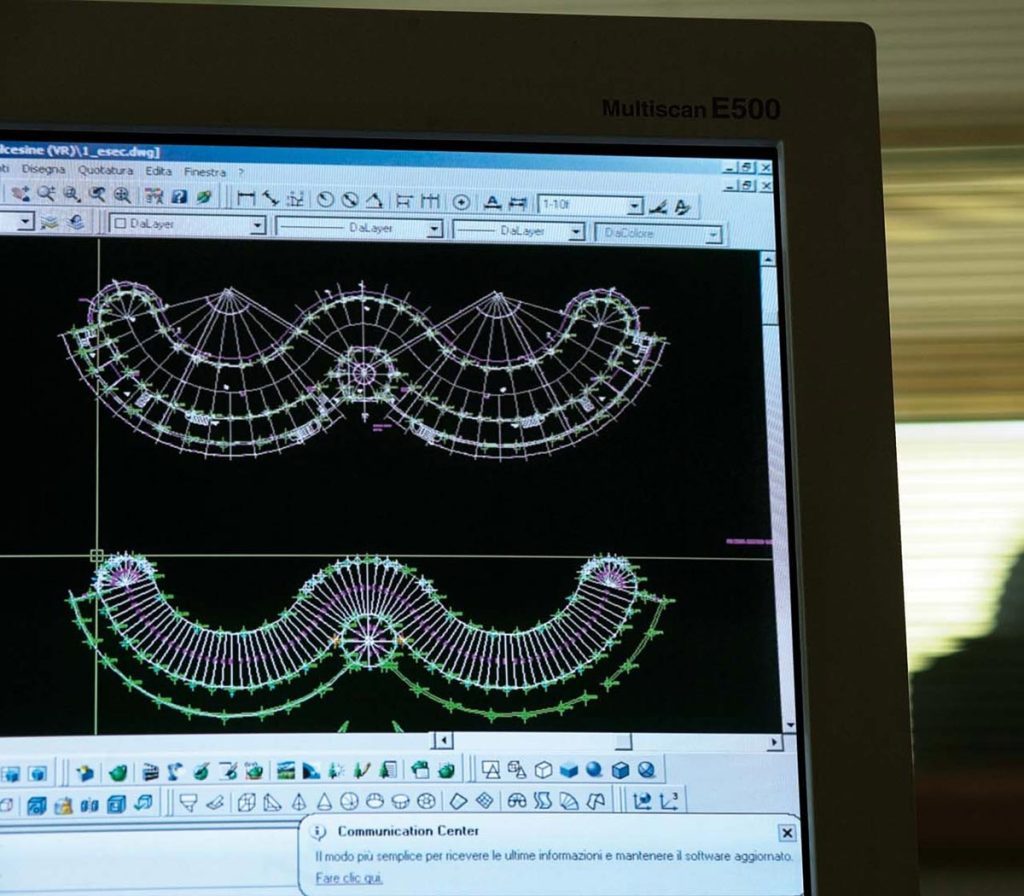Select the Torus surface tool

click(427, 802)
